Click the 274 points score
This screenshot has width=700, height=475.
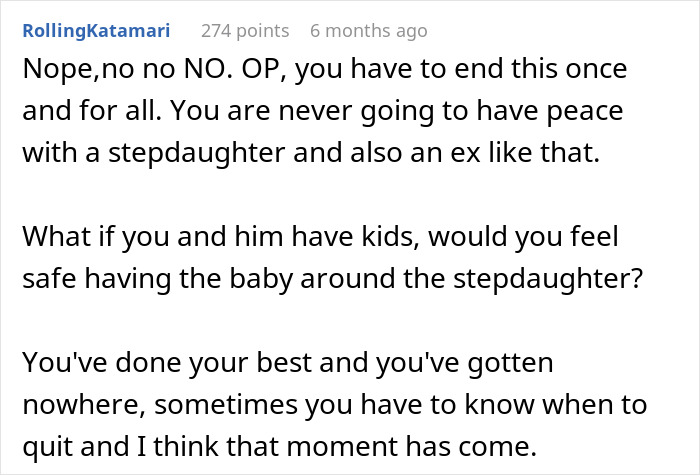coord(244,31)
